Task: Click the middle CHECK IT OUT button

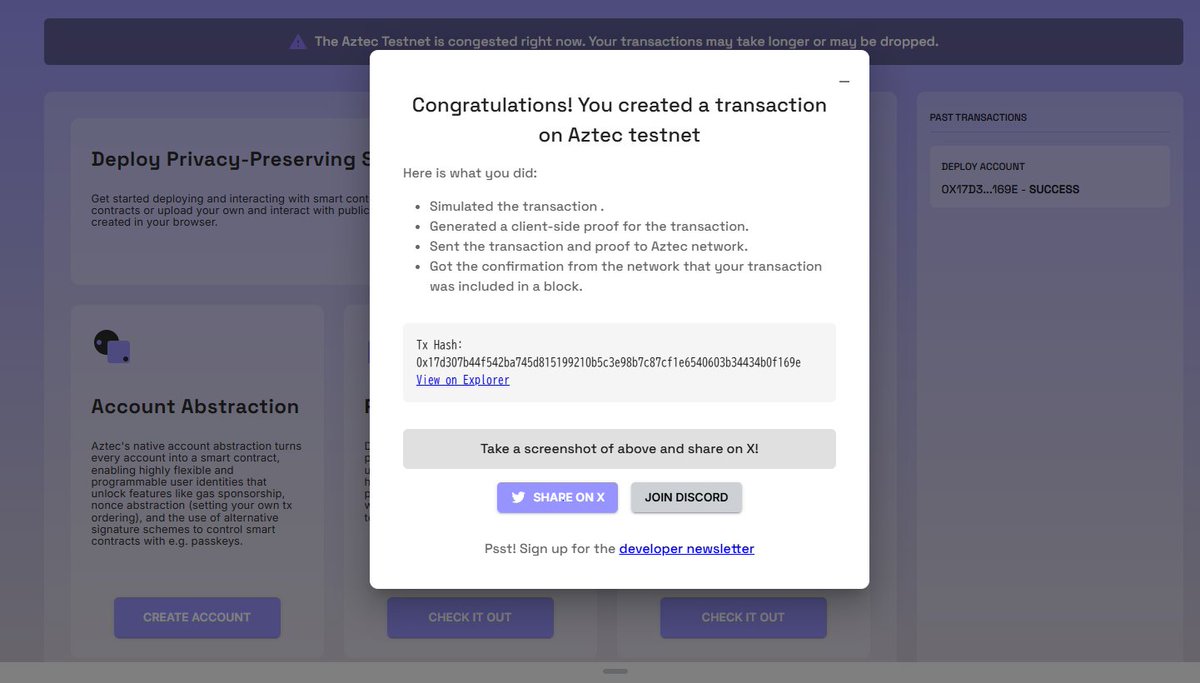Action: tap(470, 617)
